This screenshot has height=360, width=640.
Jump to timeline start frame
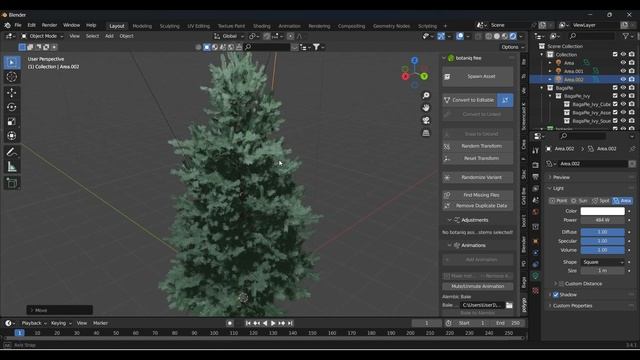click(248, 323)
